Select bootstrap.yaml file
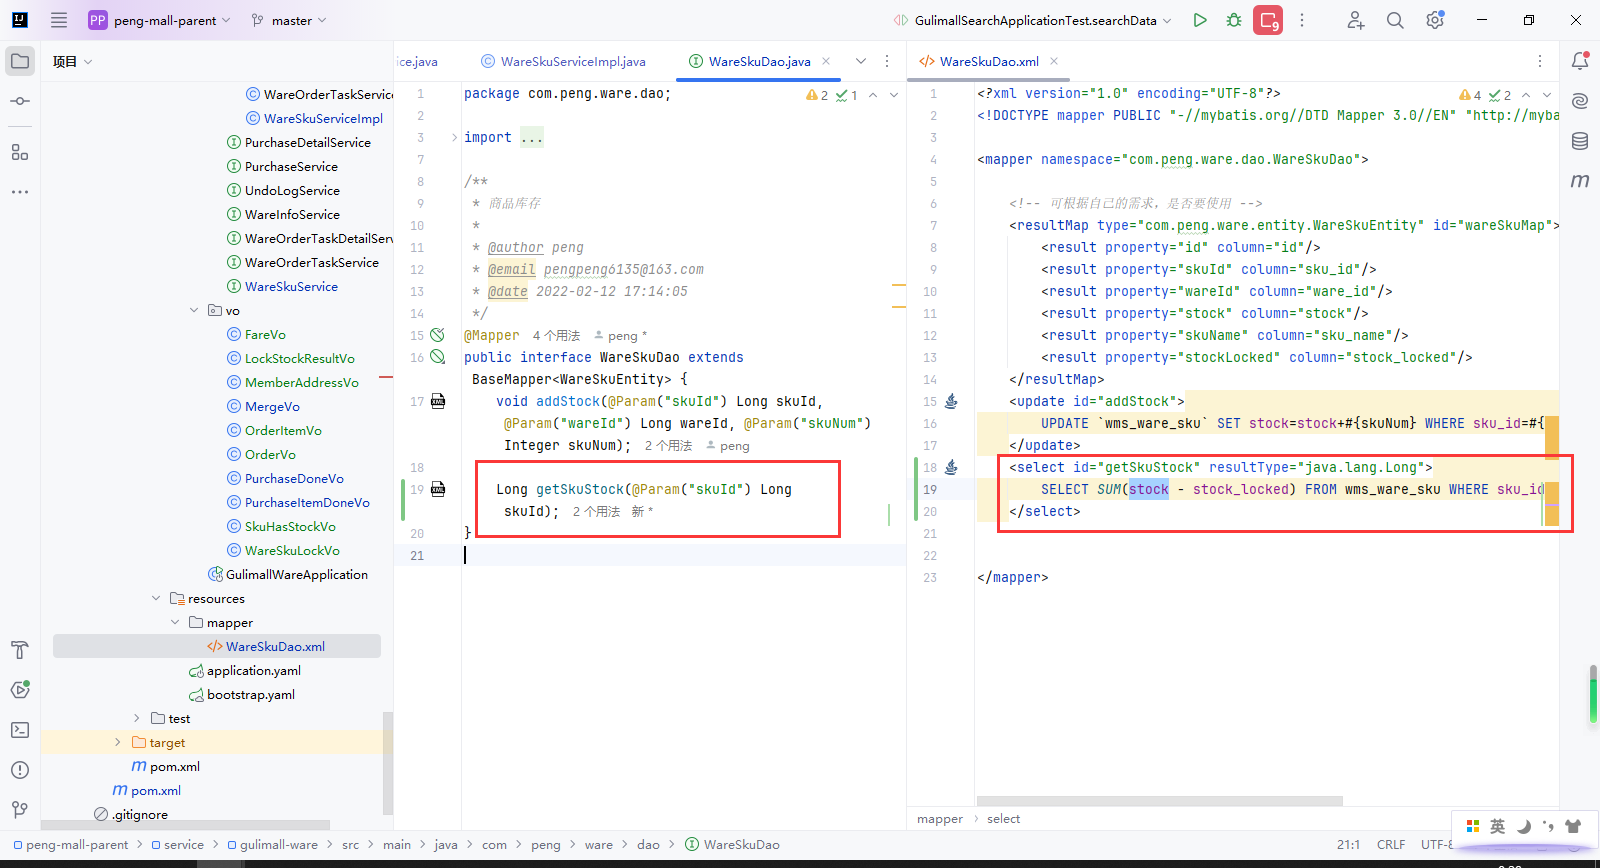 pyautogui.click(x=251, y=694)
